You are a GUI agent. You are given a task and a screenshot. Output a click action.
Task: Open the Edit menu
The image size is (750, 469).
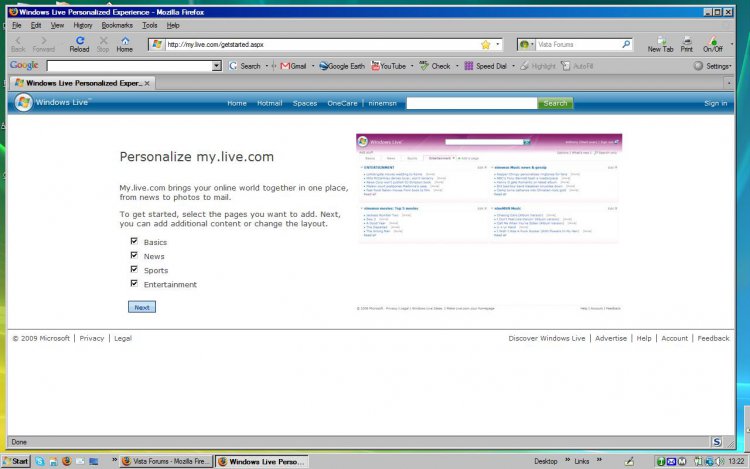[x=36, y=25]
